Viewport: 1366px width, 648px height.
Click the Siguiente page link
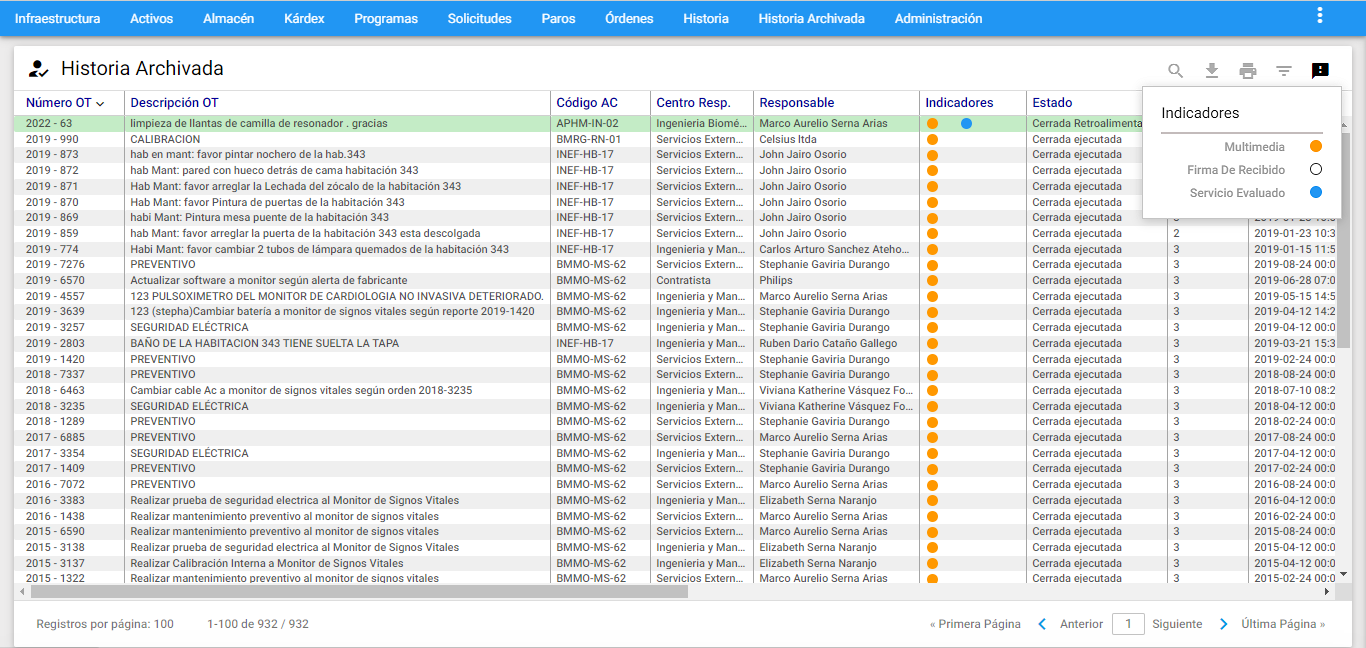tap(1177, 624)
